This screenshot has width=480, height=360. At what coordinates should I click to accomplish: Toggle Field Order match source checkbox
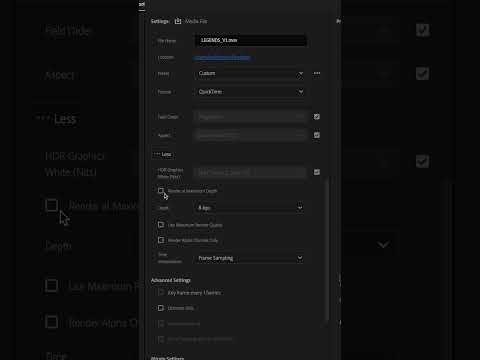[317, 117]
